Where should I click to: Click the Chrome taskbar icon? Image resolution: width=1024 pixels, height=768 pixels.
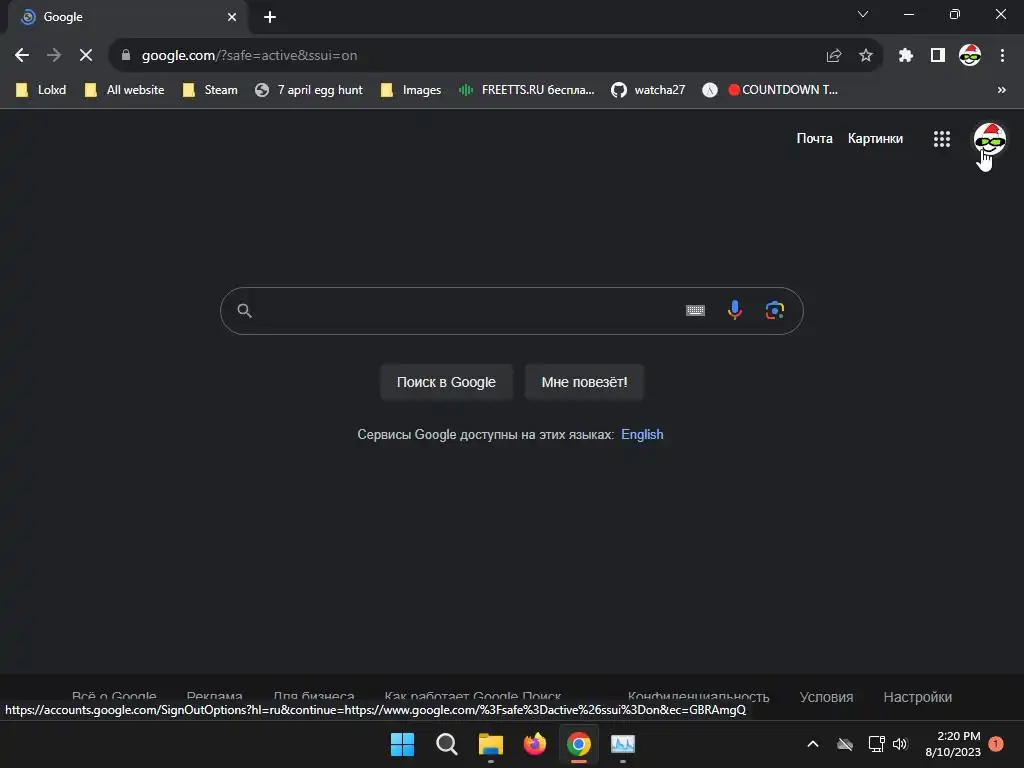(579, 744)
